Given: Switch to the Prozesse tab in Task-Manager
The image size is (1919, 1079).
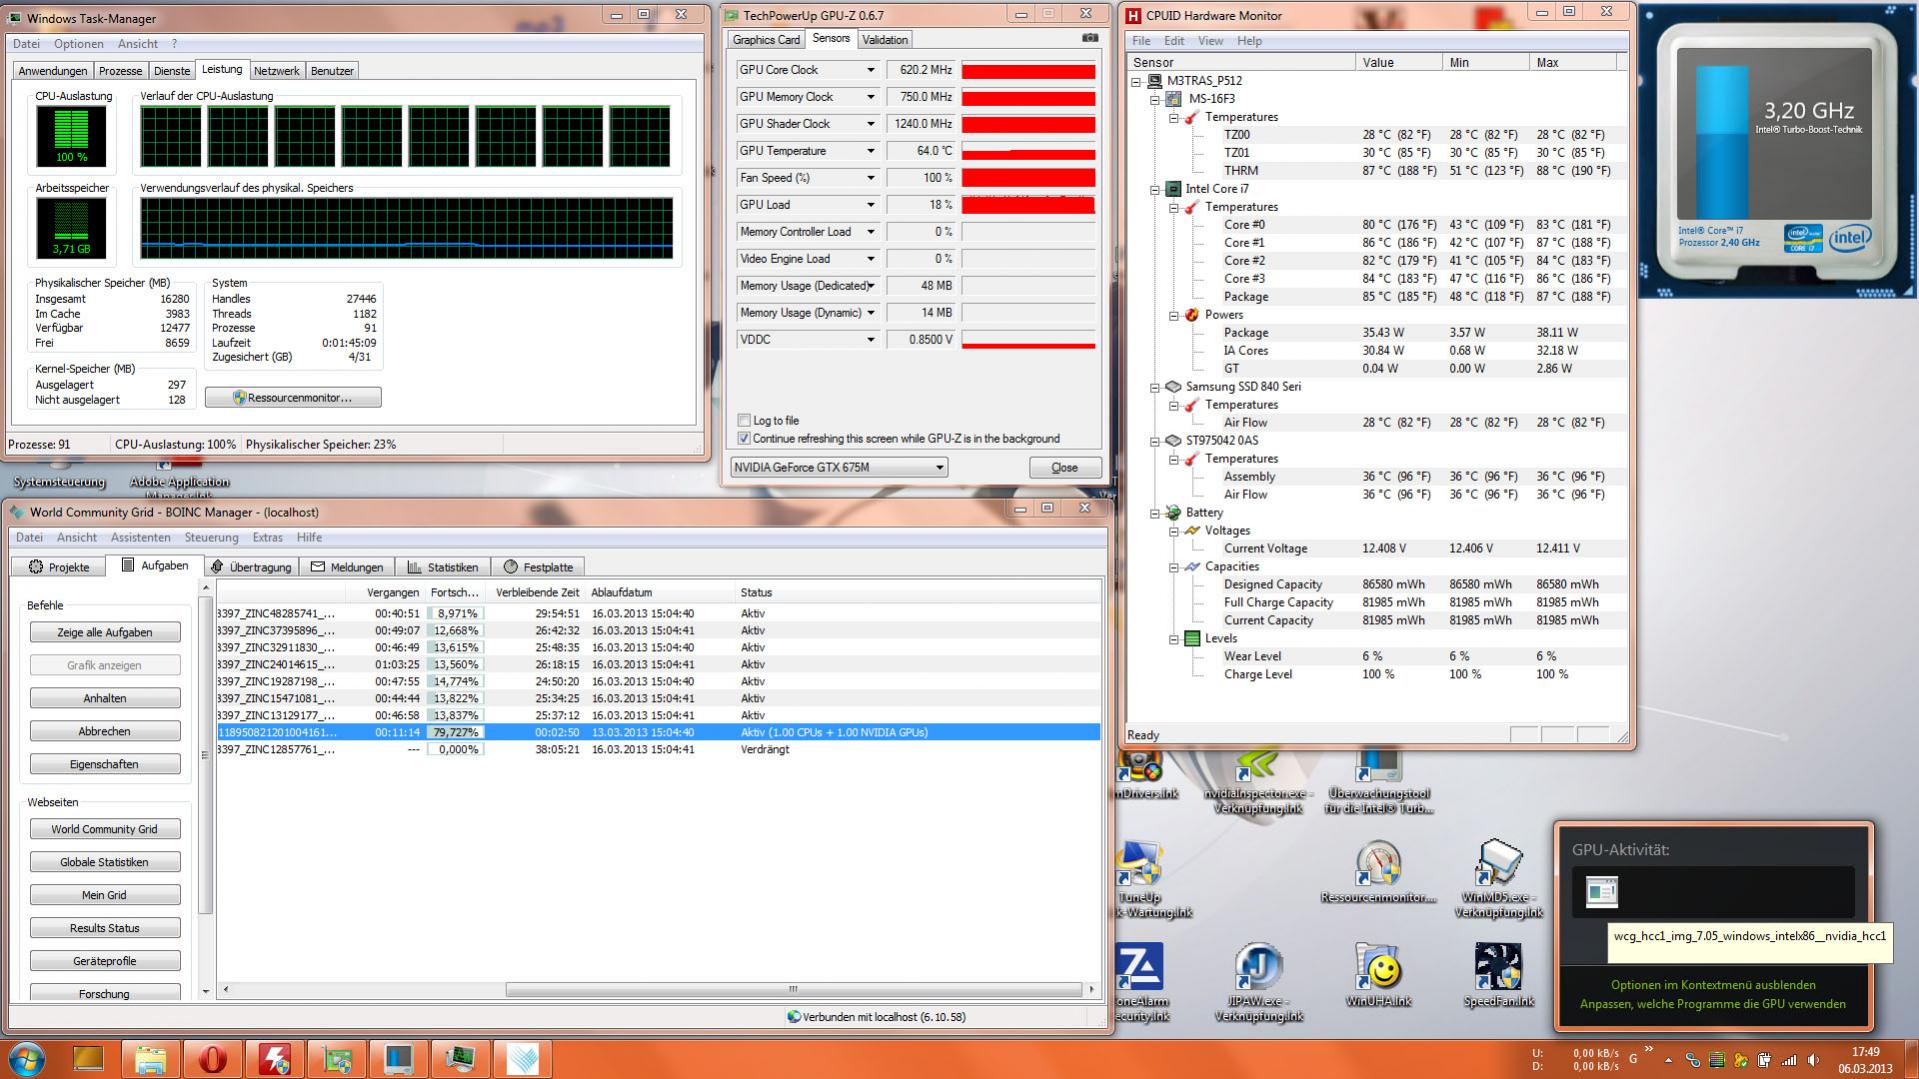Looking at the screenshot, I should 120,71.
